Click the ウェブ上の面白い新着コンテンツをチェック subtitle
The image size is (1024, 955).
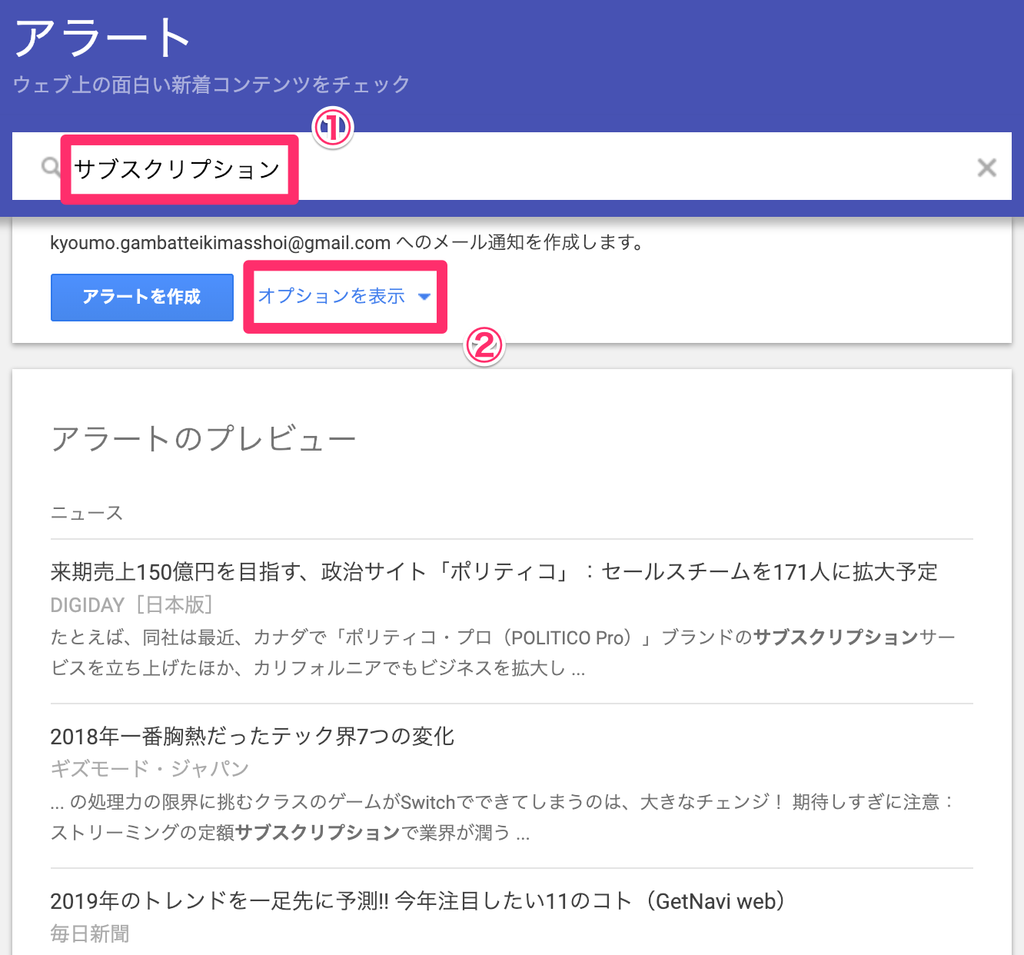pyautogui.click(x=212, y=84)
